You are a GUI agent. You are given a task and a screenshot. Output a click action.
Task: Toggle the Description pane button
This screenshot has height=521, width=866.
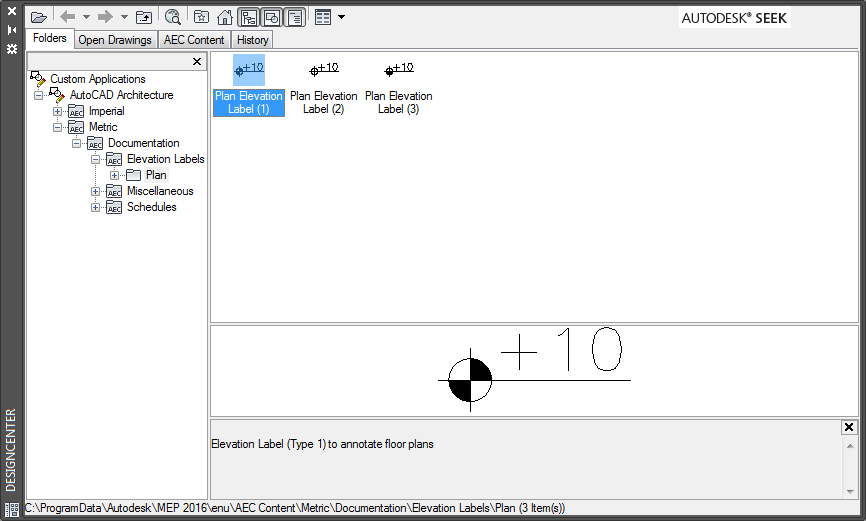click(295, 18)
